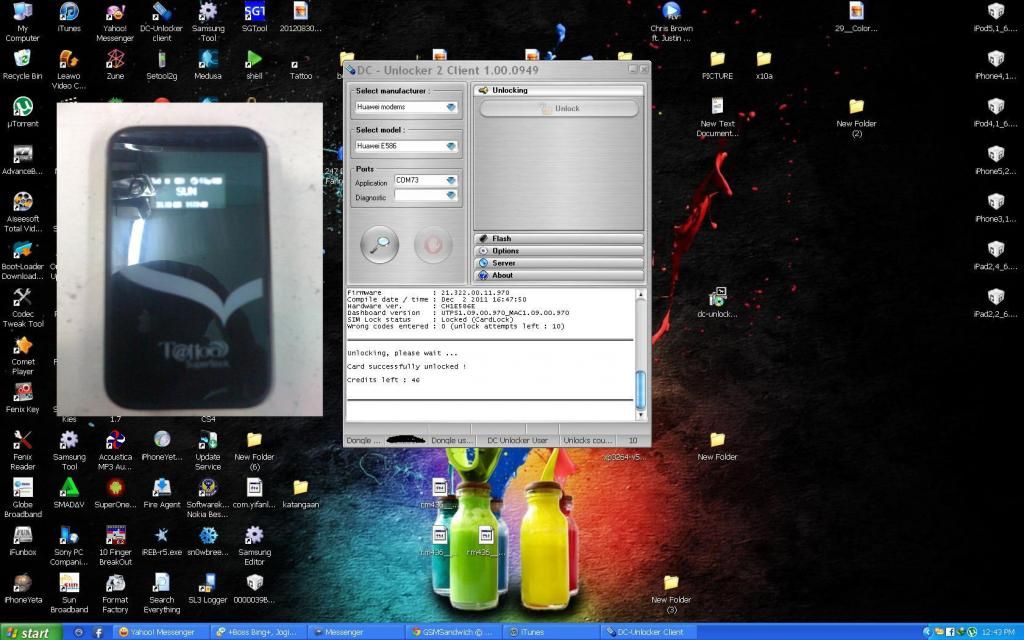Open Chris Brown ft. Justin media file
This screenshot has height=640, width=1024.
[x=671, y=22]
